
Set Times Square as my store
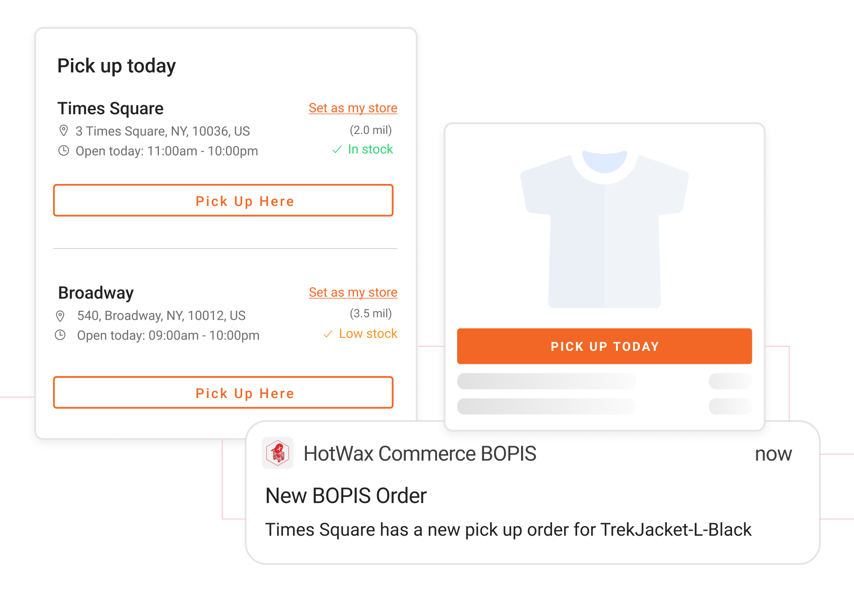tap(353, 108)
